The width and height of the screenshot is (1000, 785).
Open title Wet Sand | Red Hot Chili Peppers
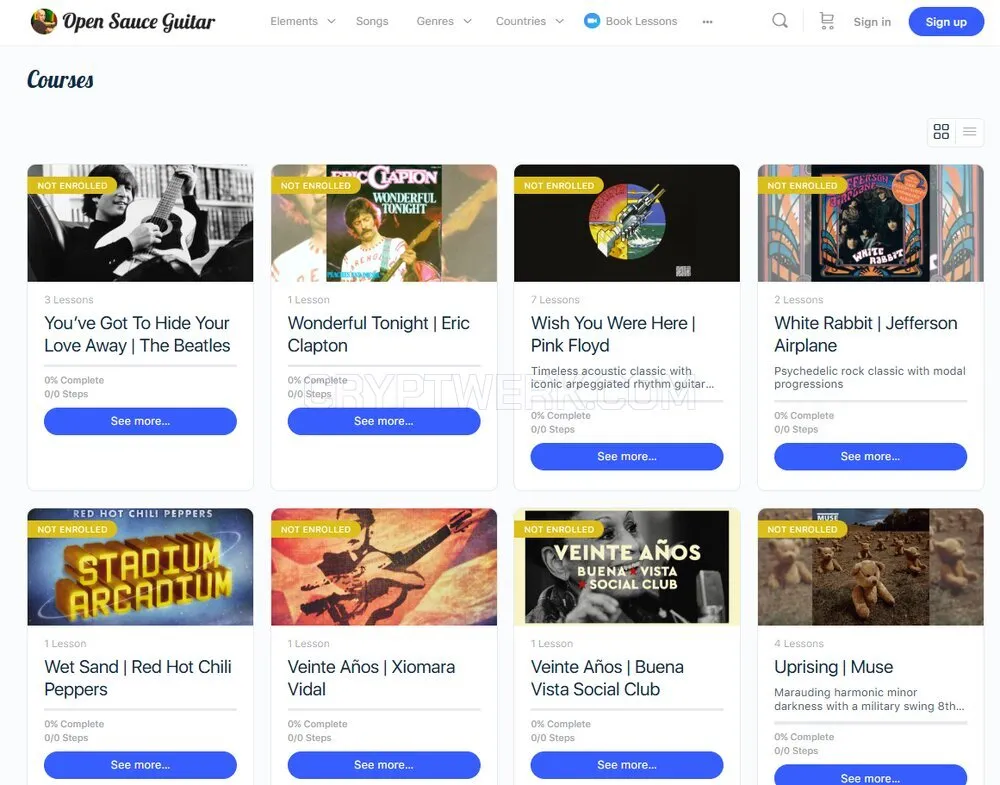(138, 678)
